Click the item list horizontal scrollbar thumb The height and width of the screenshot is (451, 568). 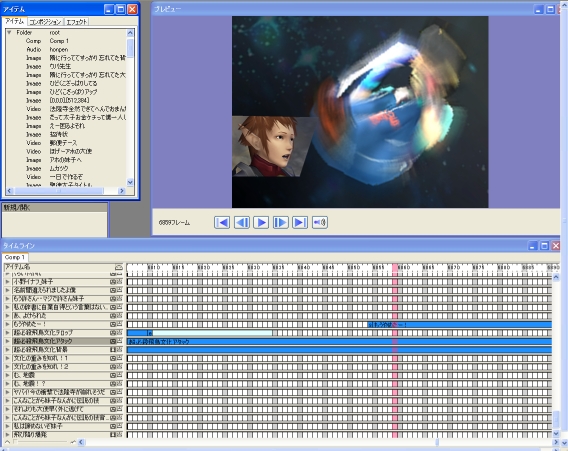point(59,191)
